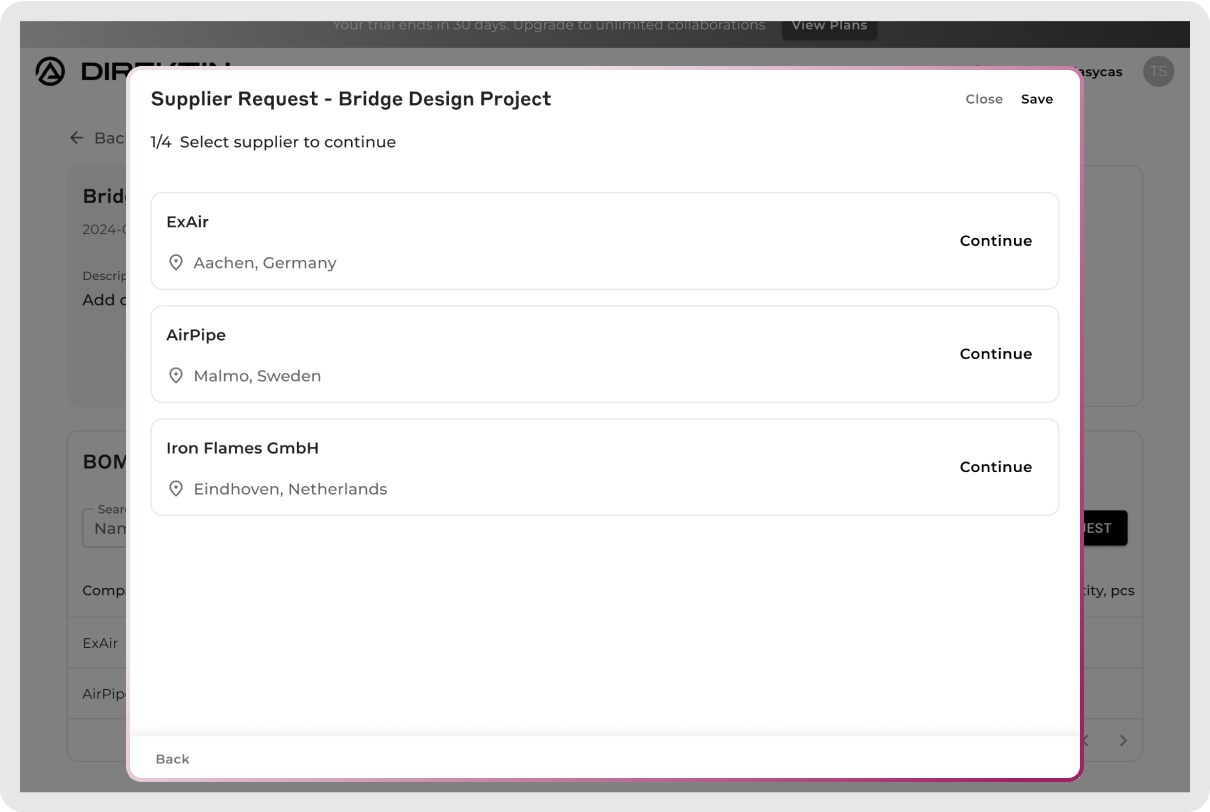Viewport: 1210px width, 812px height.
Task: Click the Aachen, Germany location text
Action: pos(265,263)
